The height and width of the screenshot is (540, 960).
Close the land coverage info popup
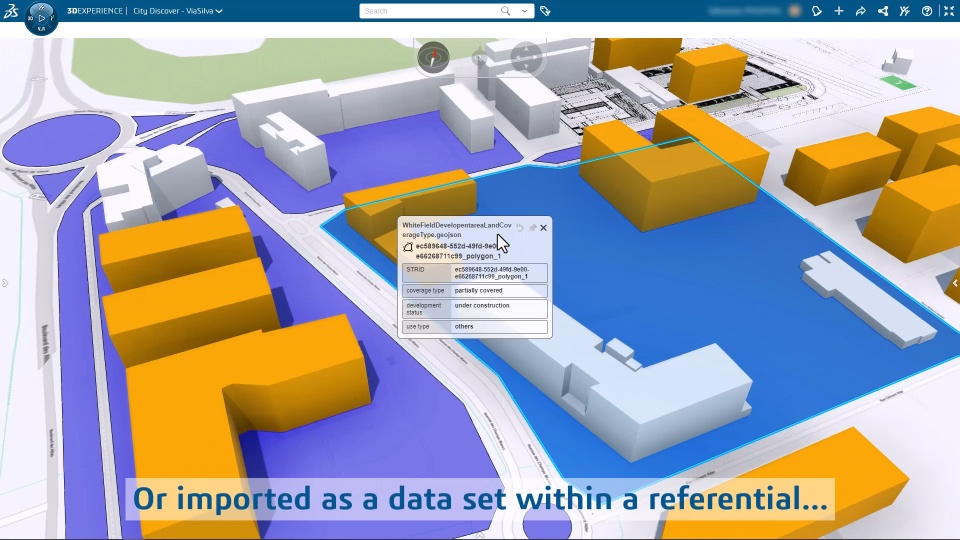point(543,228)
